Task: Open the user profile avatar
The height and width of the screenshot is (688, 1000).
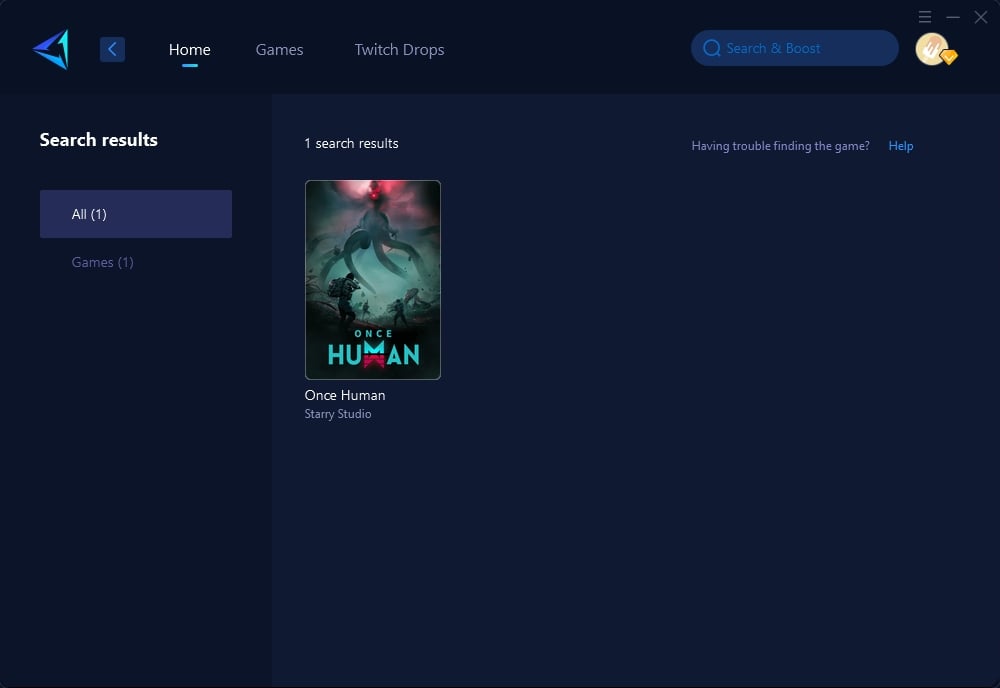Action: point(933,49)
